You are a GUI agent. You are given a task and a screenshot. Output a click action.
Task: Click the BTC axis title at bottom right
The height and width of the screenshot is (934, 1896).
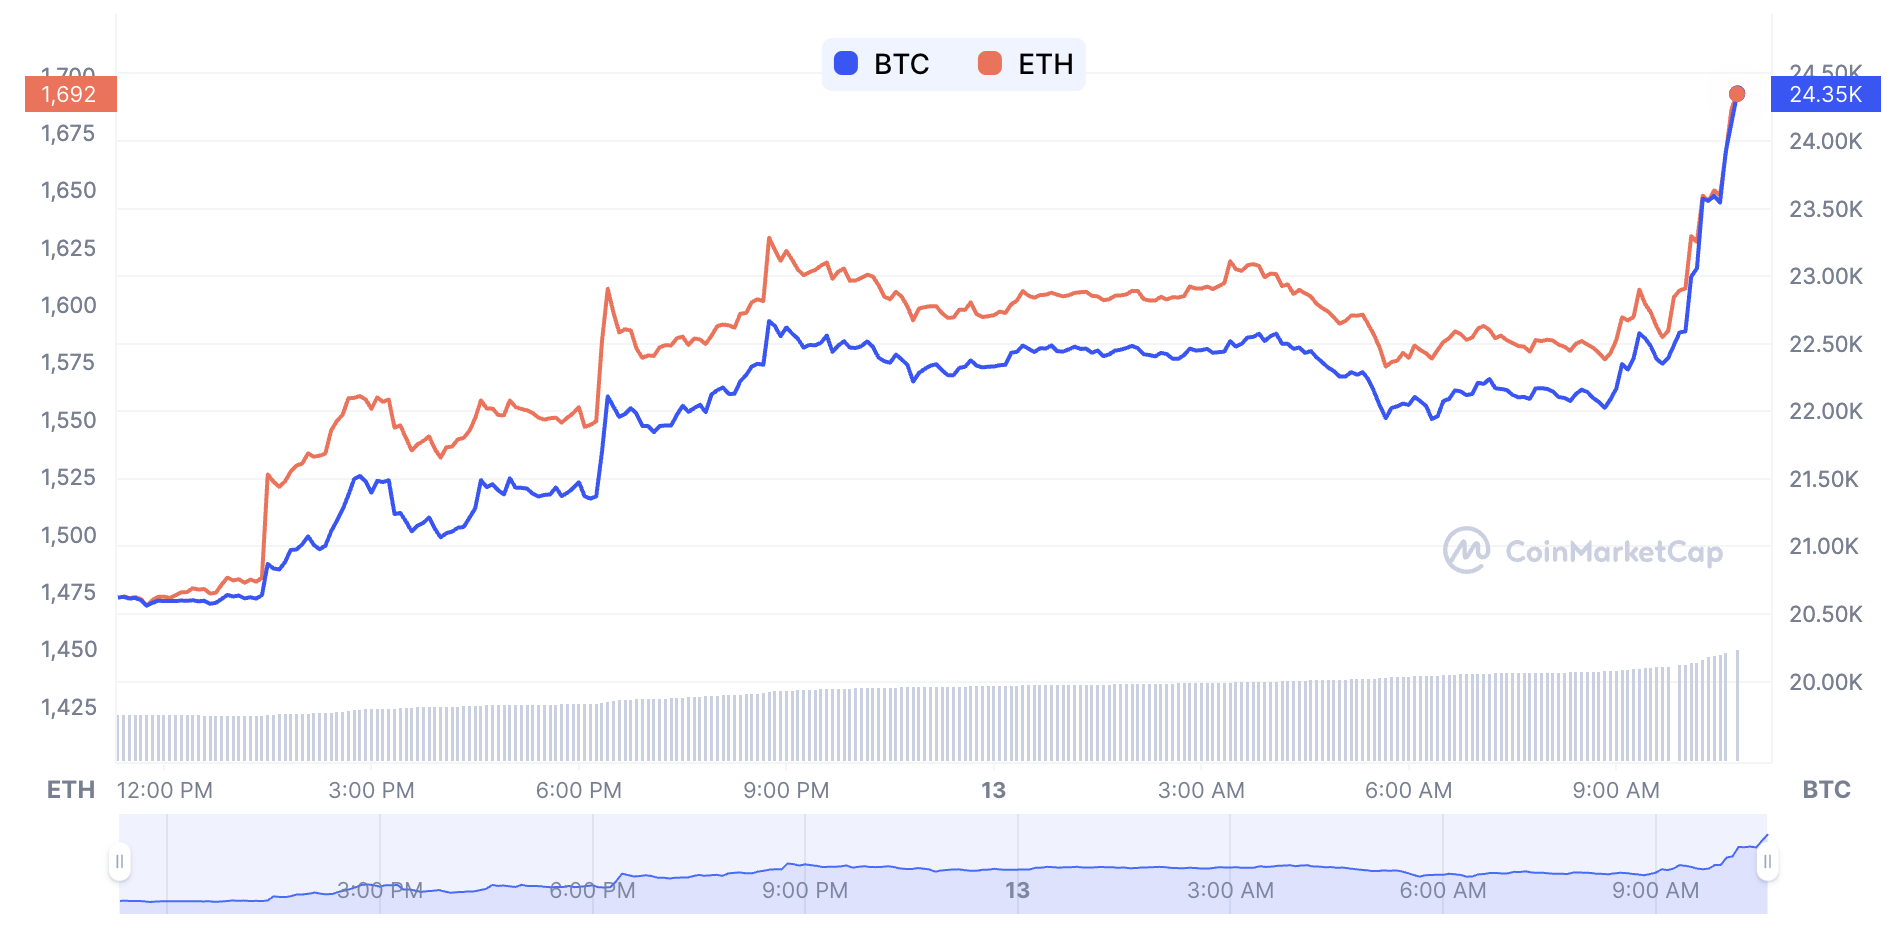pos(1826,790)
